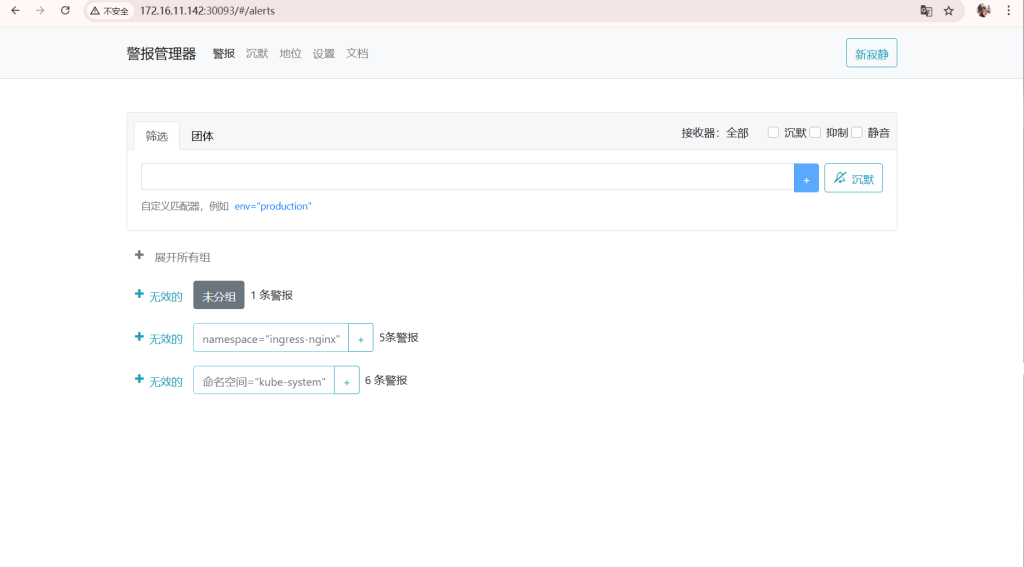Screen dimensions: 1024x567
Task: Click the blue plus button beside the filter input
Action: (x=806, y=178)
